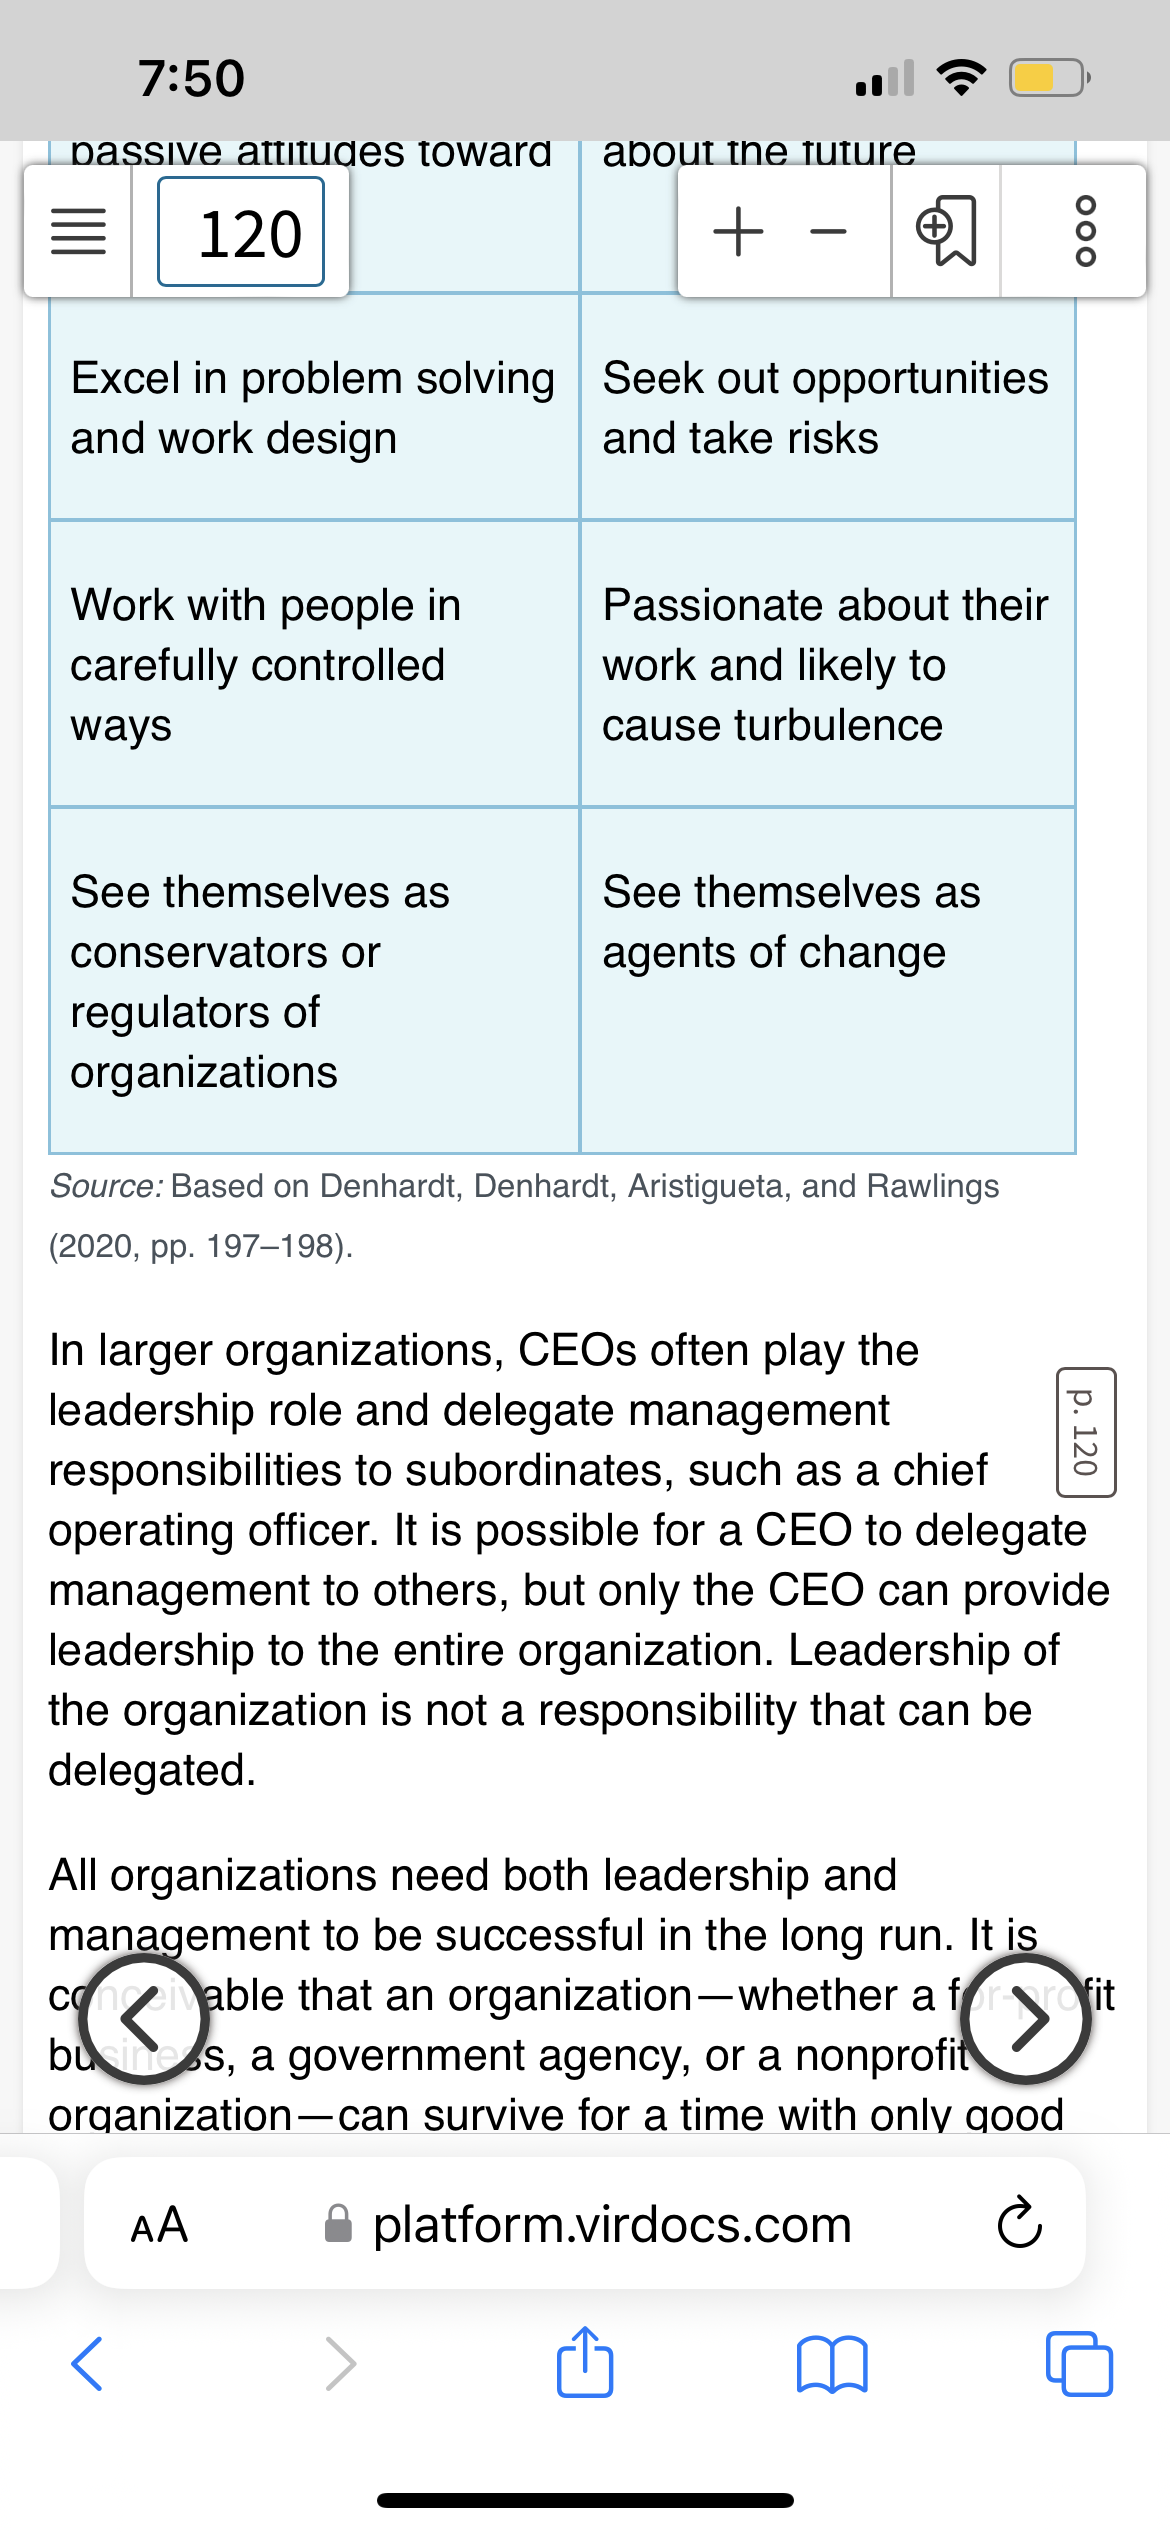Open Safari bookmarks book icon

[x=832, y=2364]
